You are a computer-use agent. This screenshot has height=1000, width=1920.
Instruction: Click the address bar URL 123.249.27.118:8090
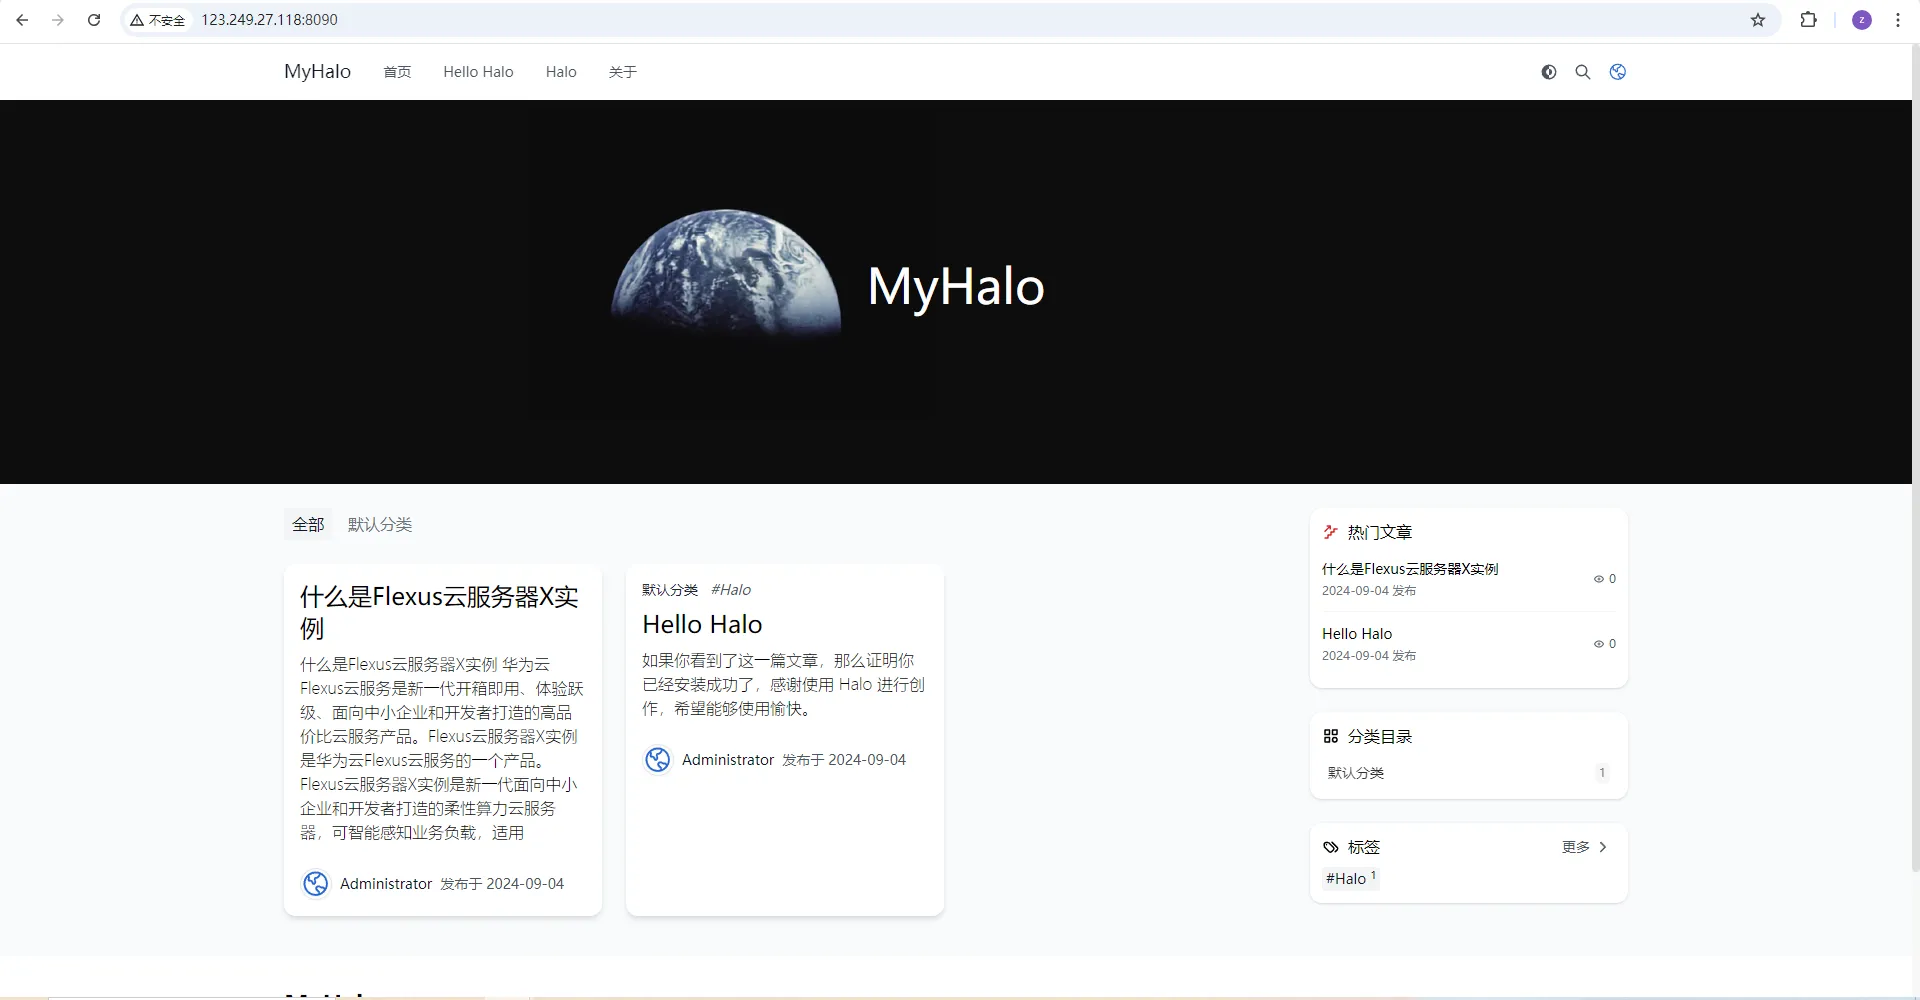(270, 20)
